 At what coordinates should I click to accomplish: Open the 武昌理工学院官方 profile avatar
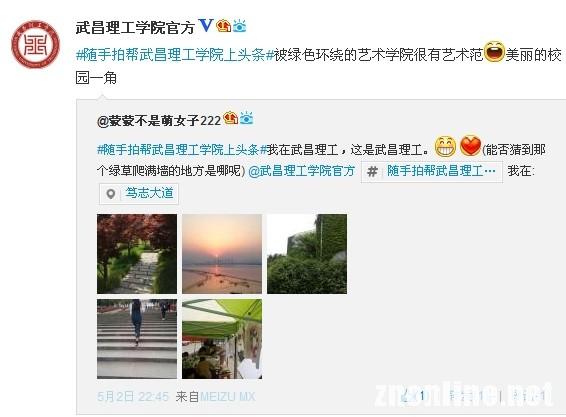tap(35, 44)
